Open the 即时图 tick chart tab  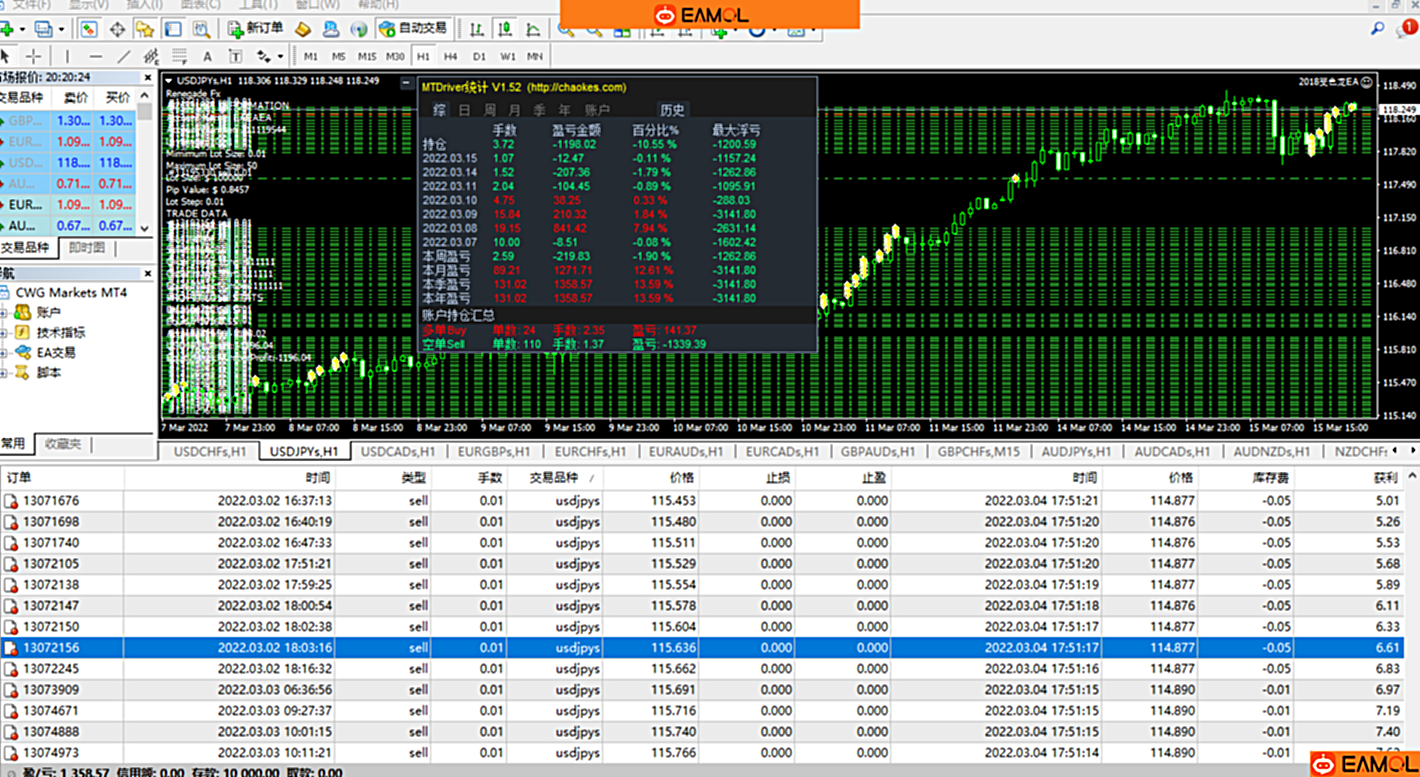pos(87,247)
